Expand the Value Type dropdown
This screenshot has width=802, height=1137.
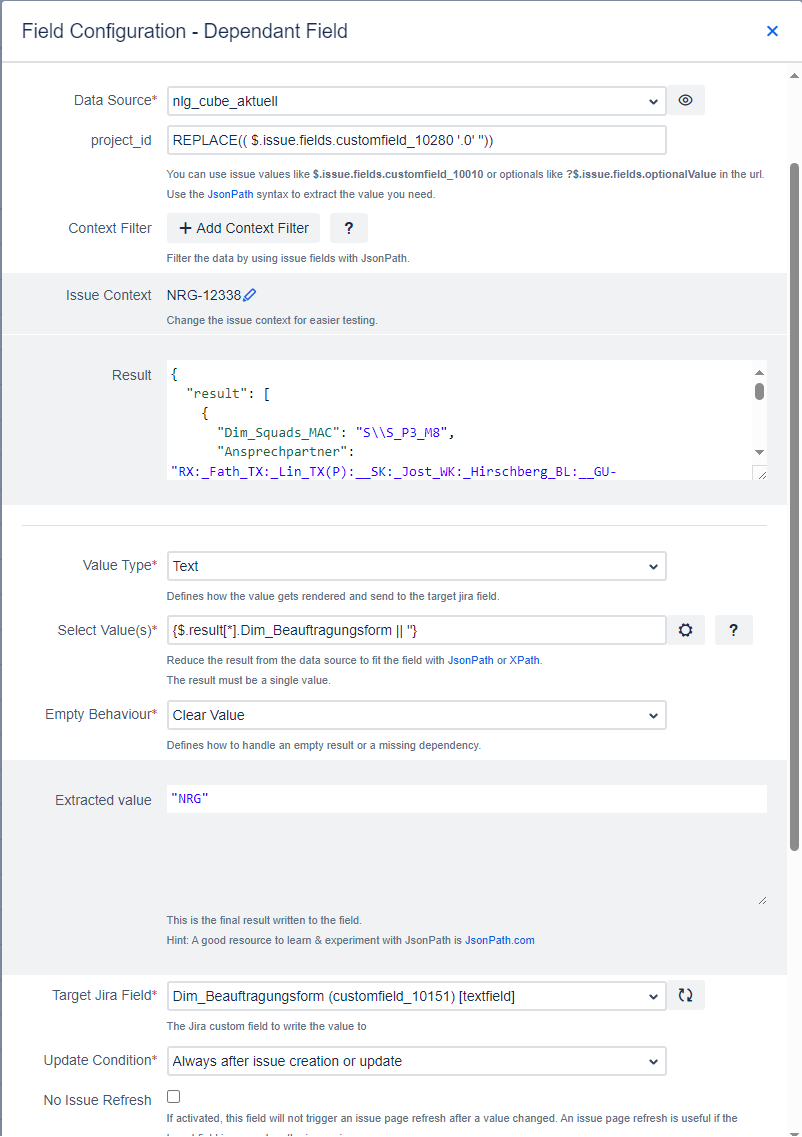point(416,566)
